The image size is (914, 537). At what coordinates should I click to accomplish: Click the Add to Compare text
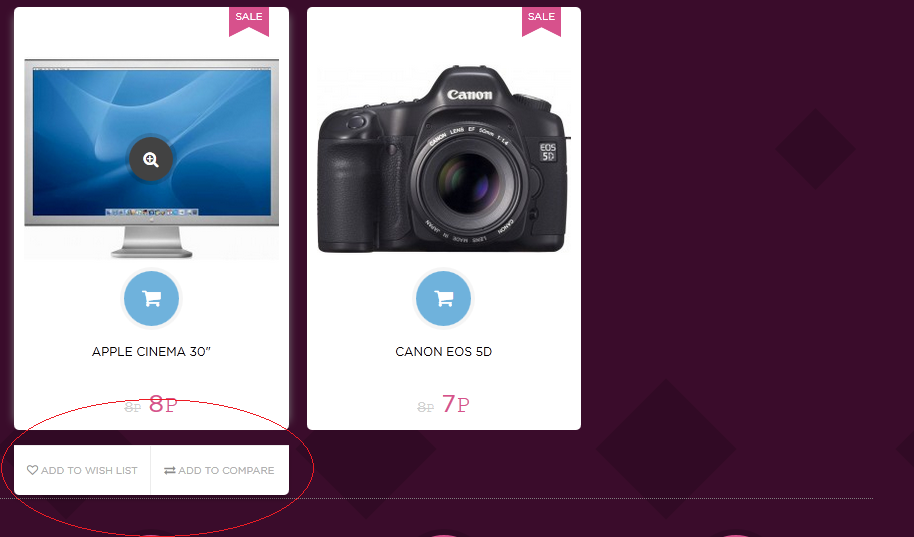226,471
